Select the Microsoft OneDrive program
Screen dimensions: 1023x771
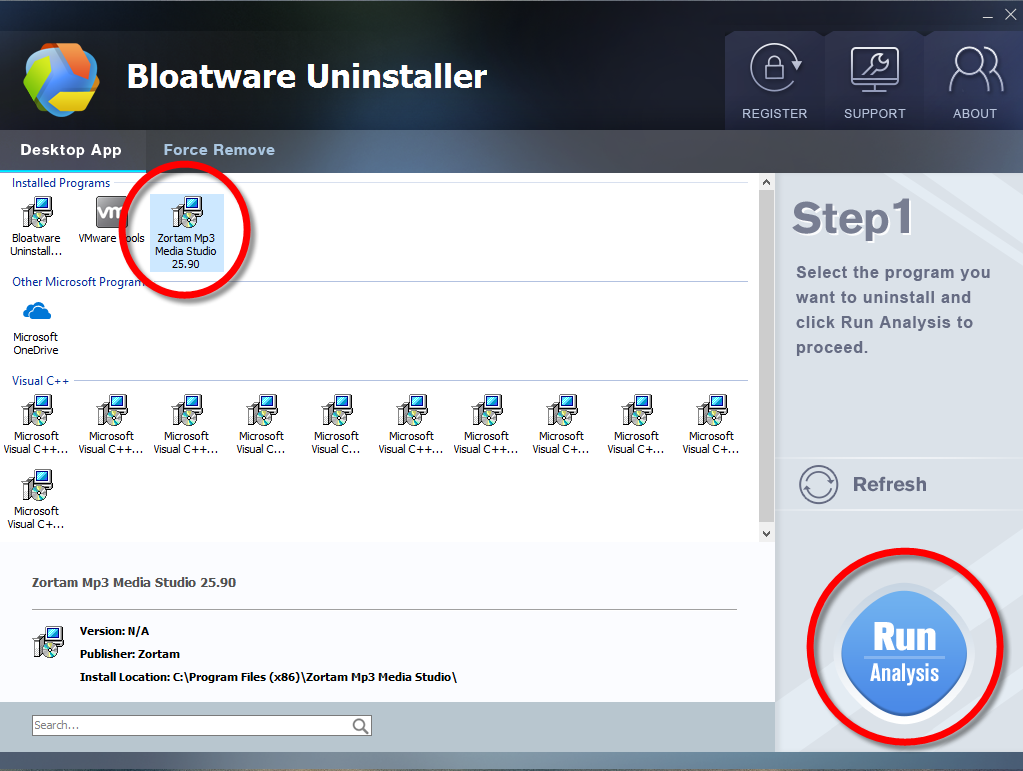pyautogui.click(x=37, y=328)
